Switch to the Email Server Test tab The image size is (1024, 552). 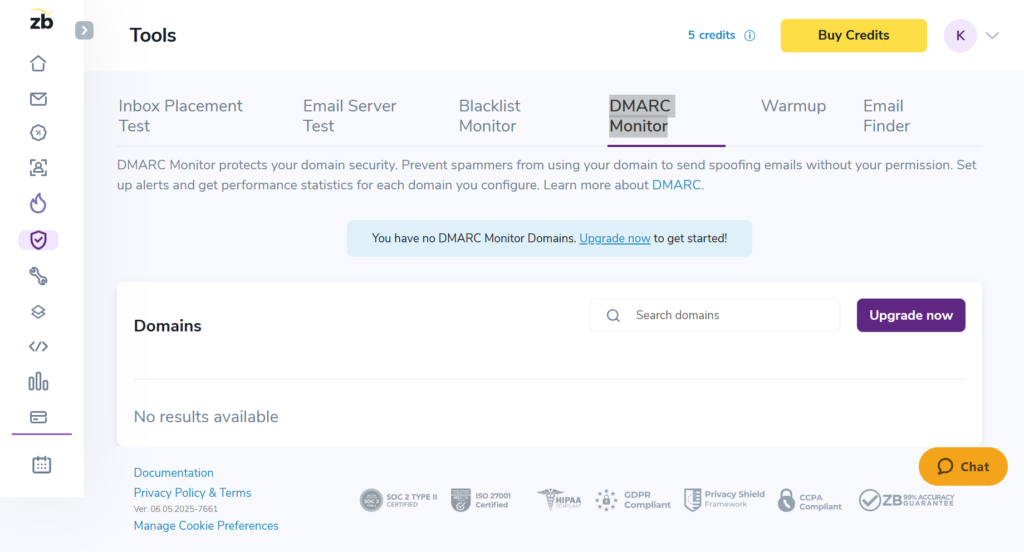coord(349,116)
